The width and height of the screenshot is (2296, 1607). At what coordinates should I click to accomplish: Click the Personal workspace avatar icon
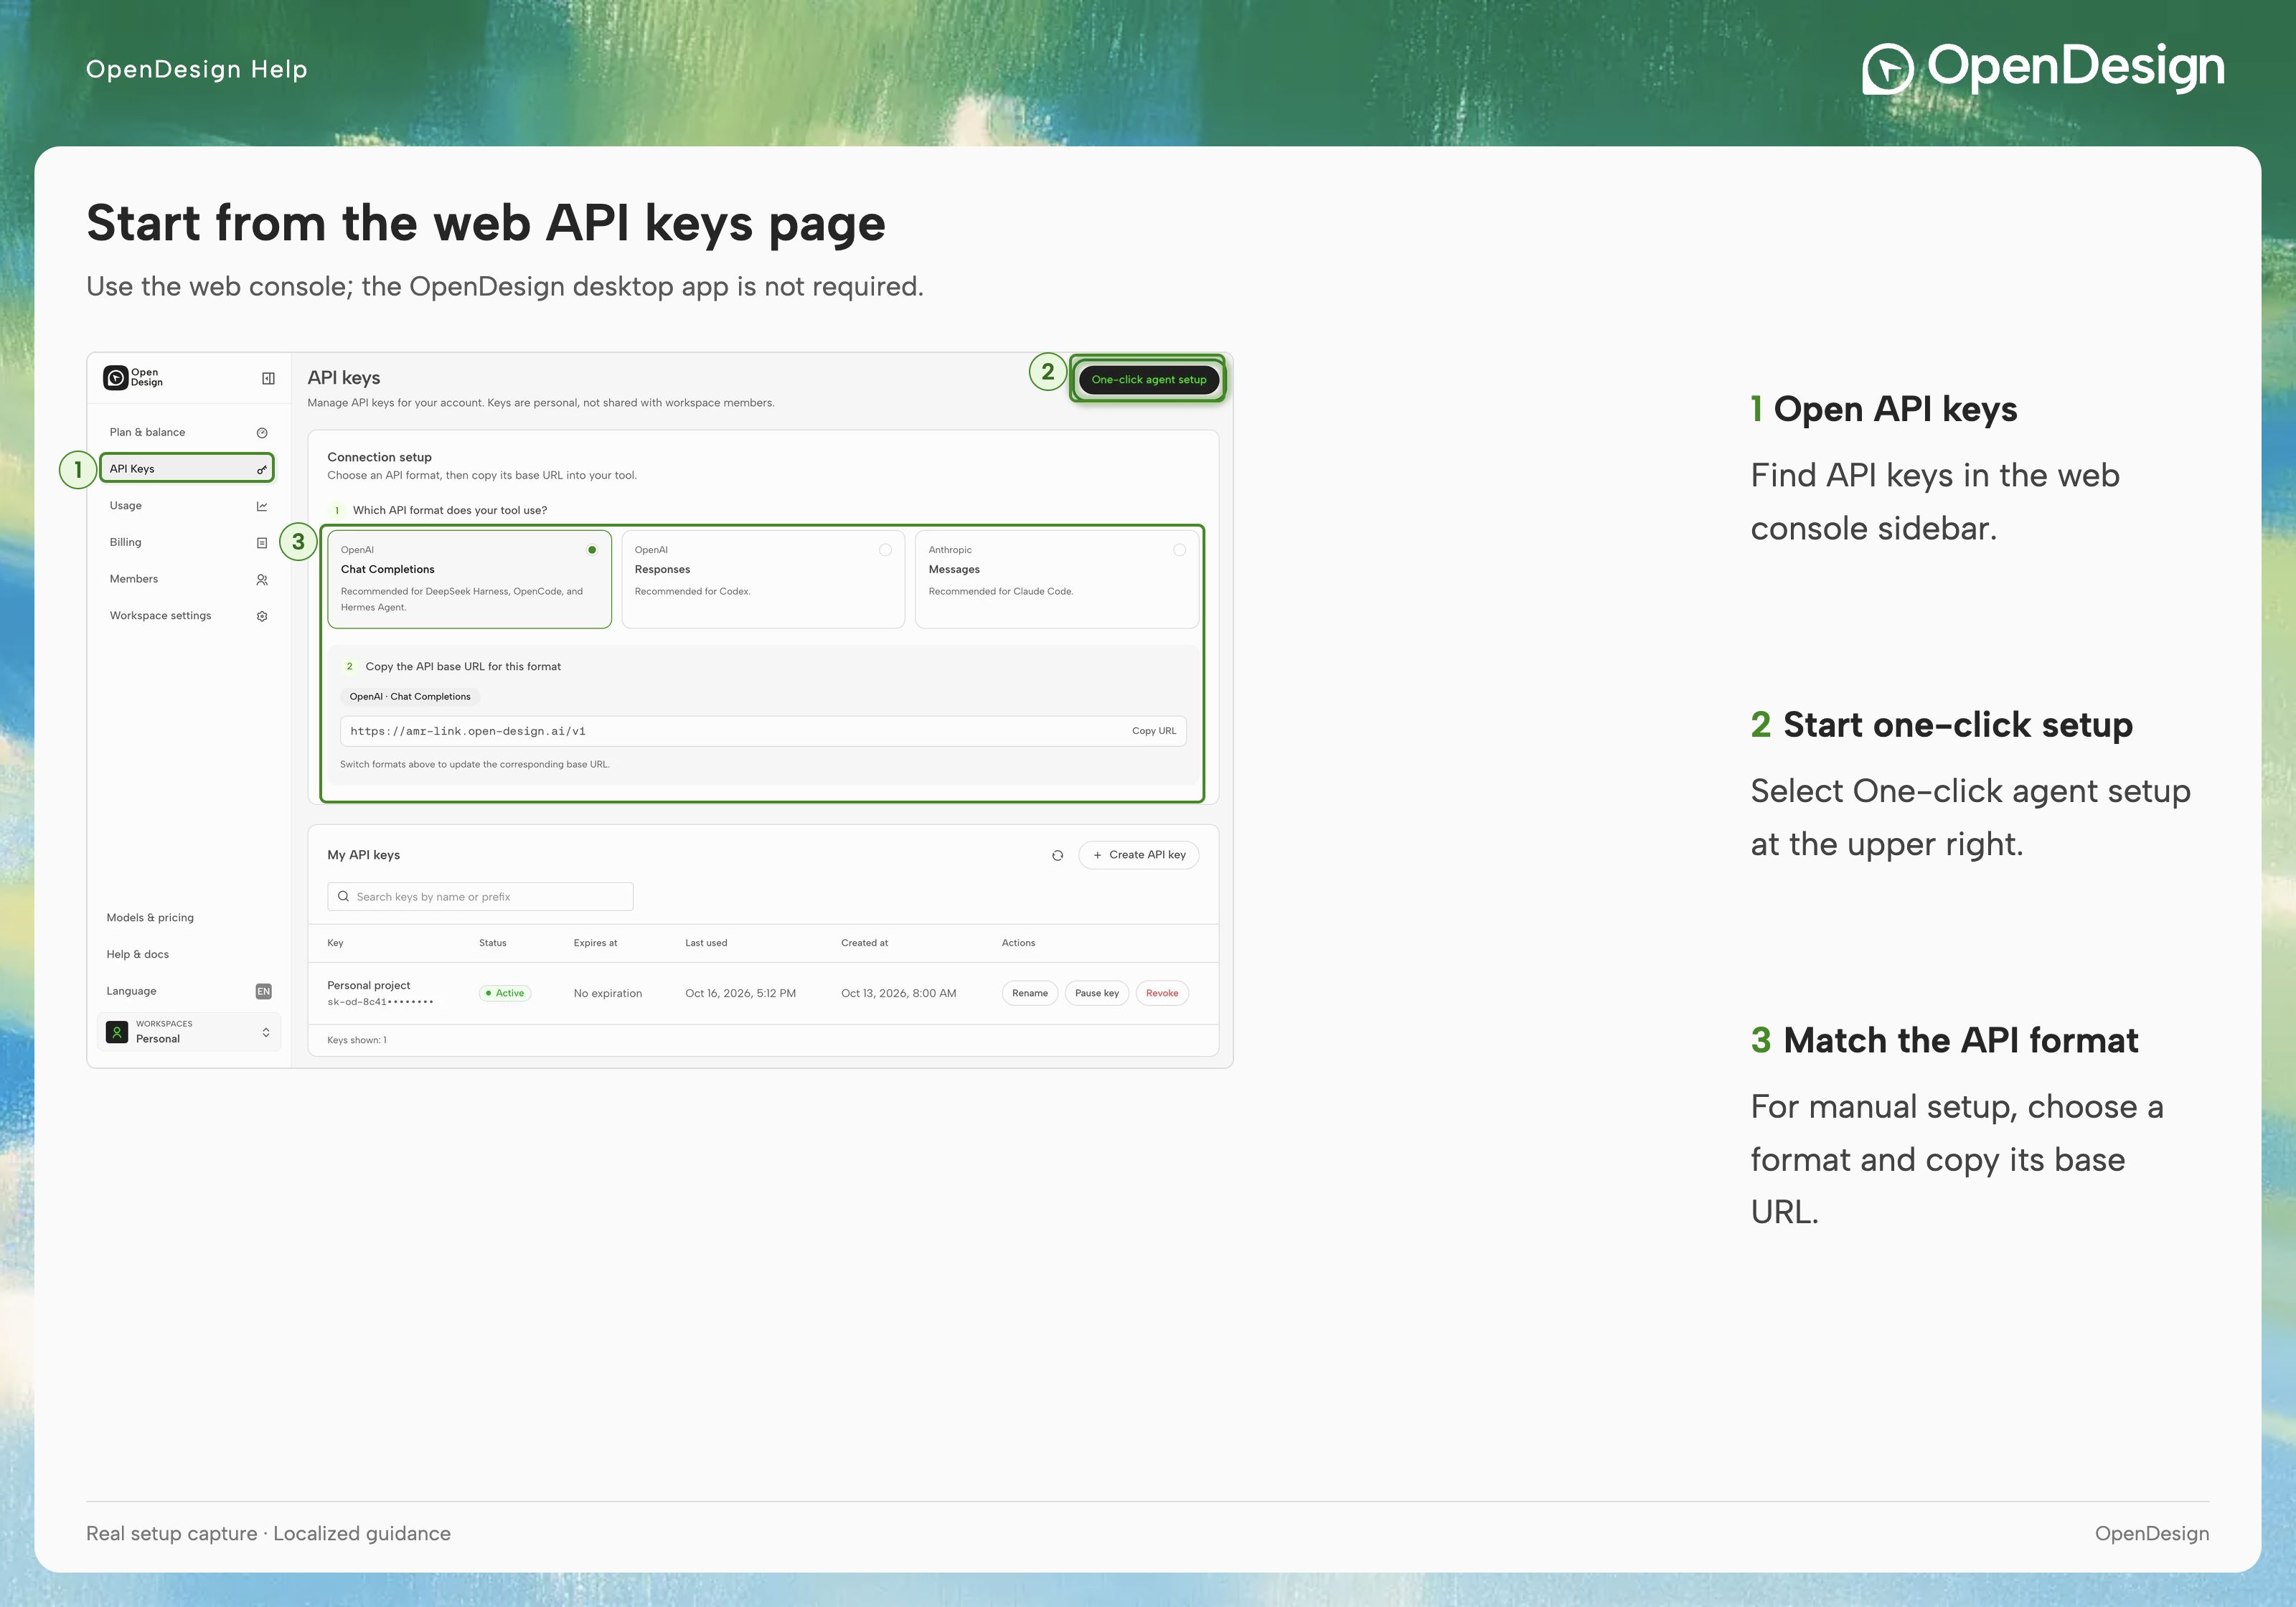point(117,1032)
